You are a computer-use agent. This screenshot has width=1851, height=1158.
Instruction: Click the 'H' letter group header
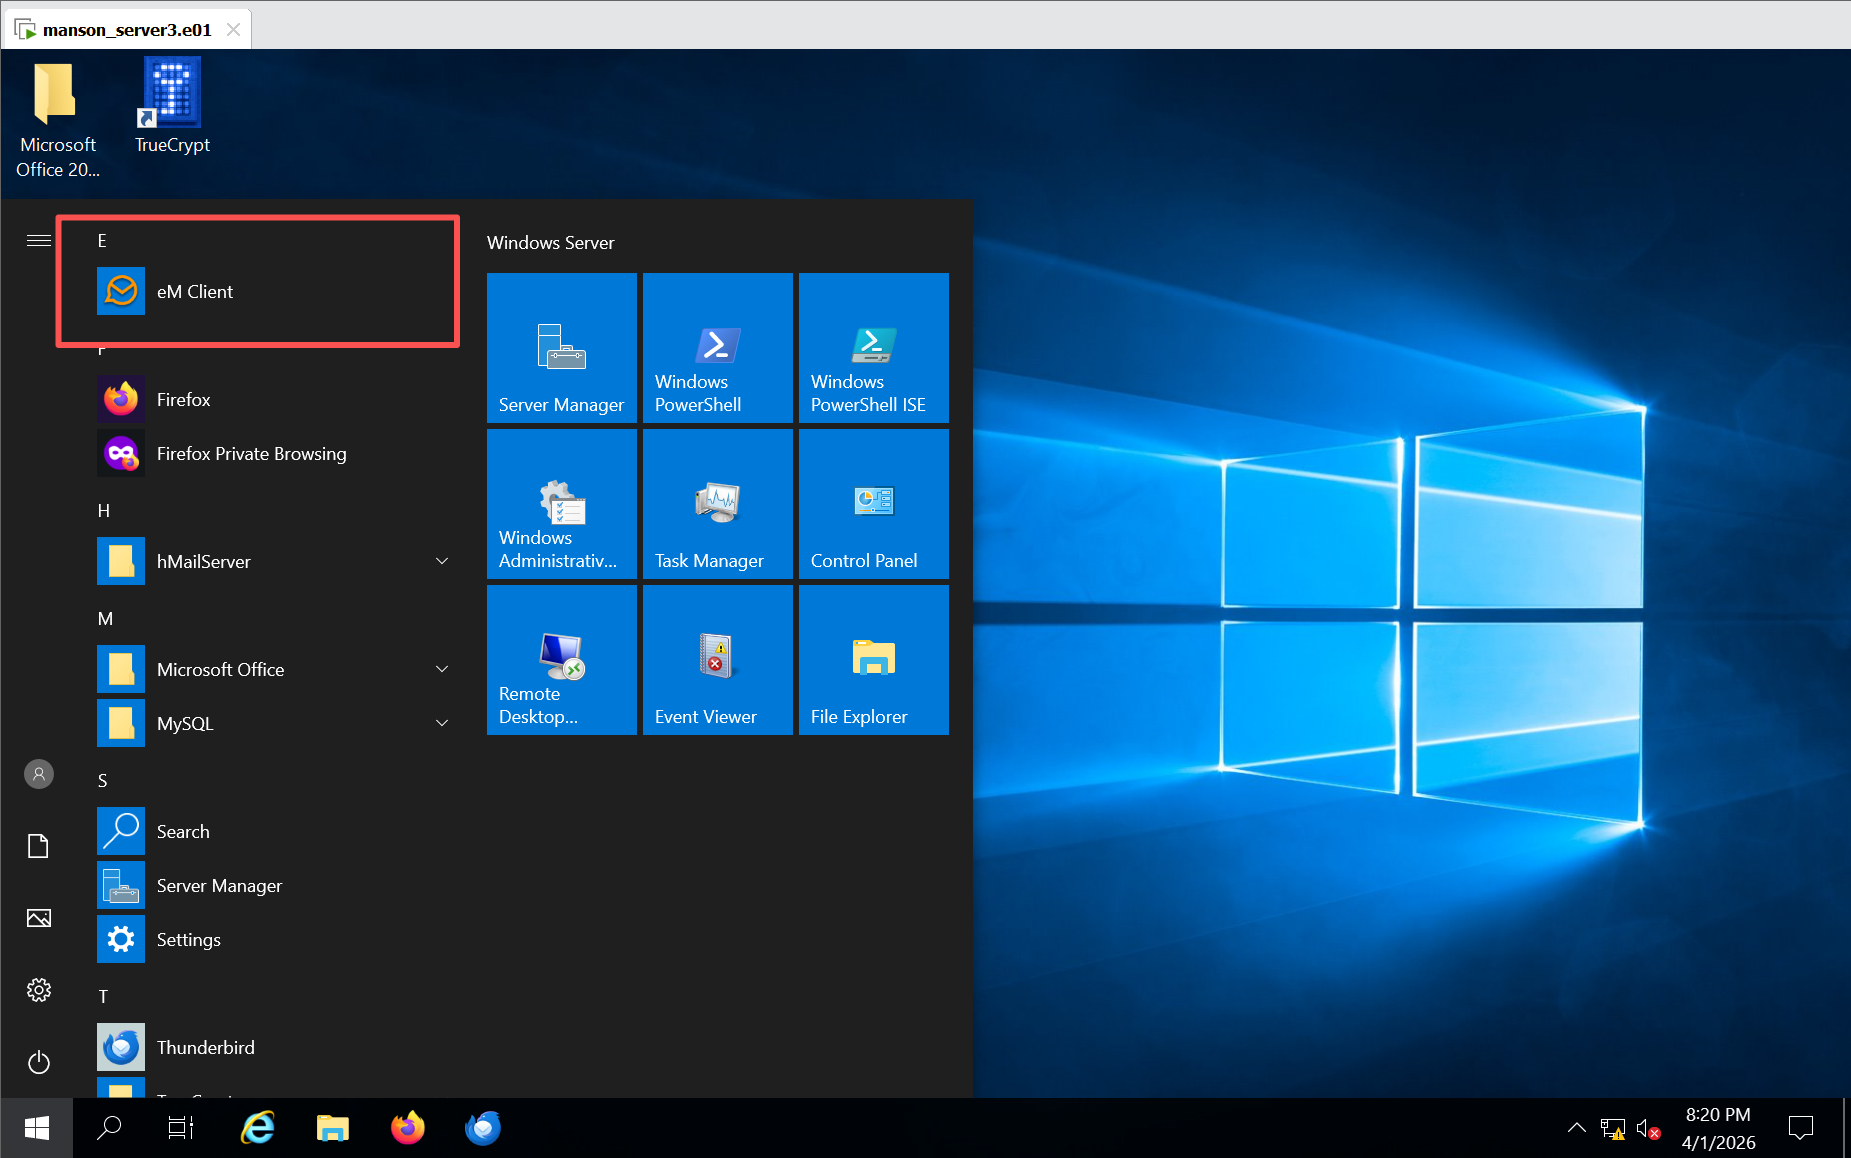pyautogui.click(x=103, y=510)
